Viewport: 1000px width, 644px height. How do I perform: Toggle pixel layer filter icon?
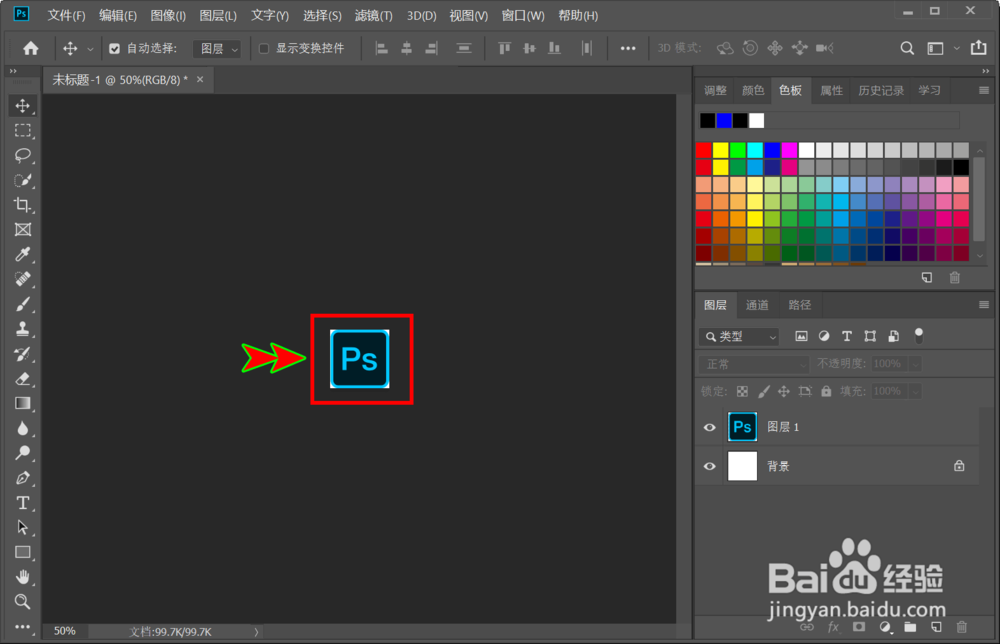pyautogui.click(x=801, y=336)
